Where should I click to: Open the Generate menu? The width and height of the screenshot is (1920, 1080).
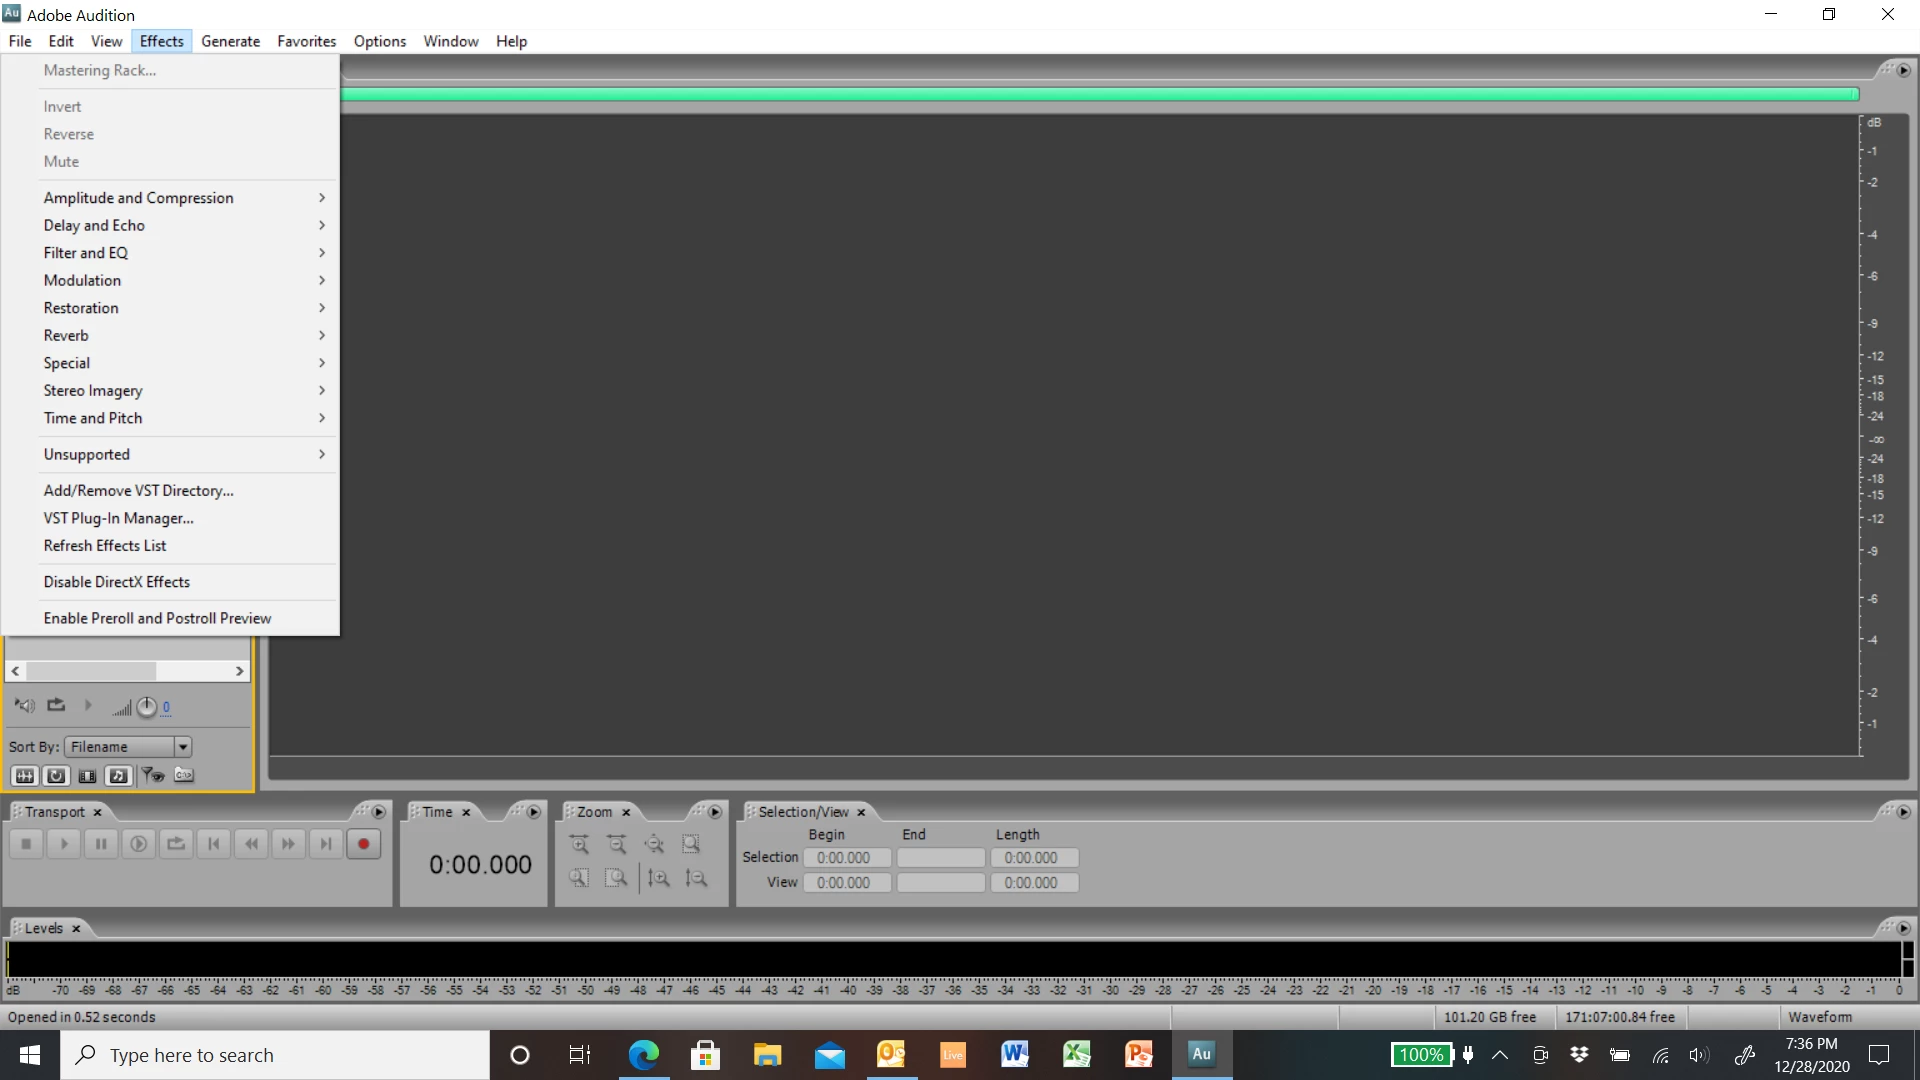[230, 41]
